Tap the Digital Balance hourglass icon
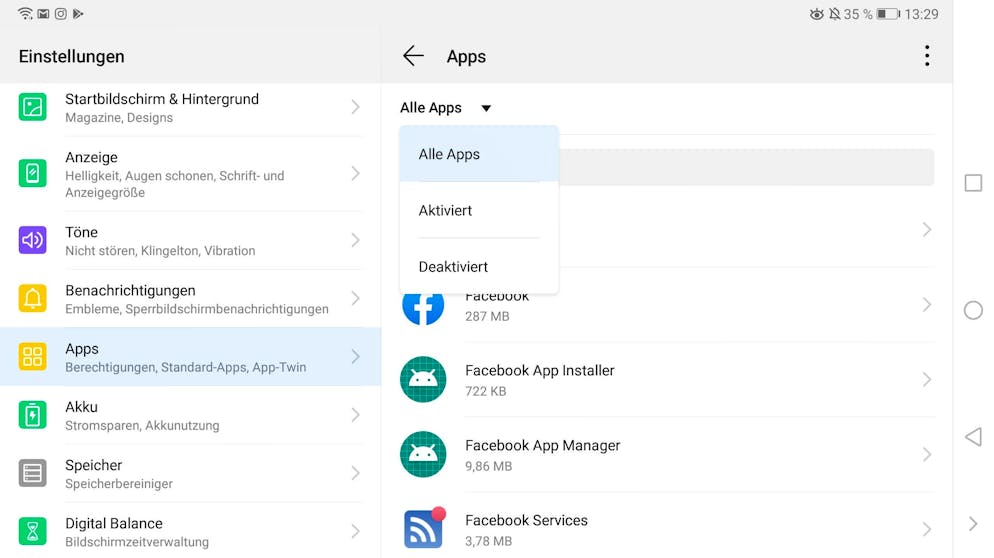This screenshot has width=994, height=558. (32, 531)
